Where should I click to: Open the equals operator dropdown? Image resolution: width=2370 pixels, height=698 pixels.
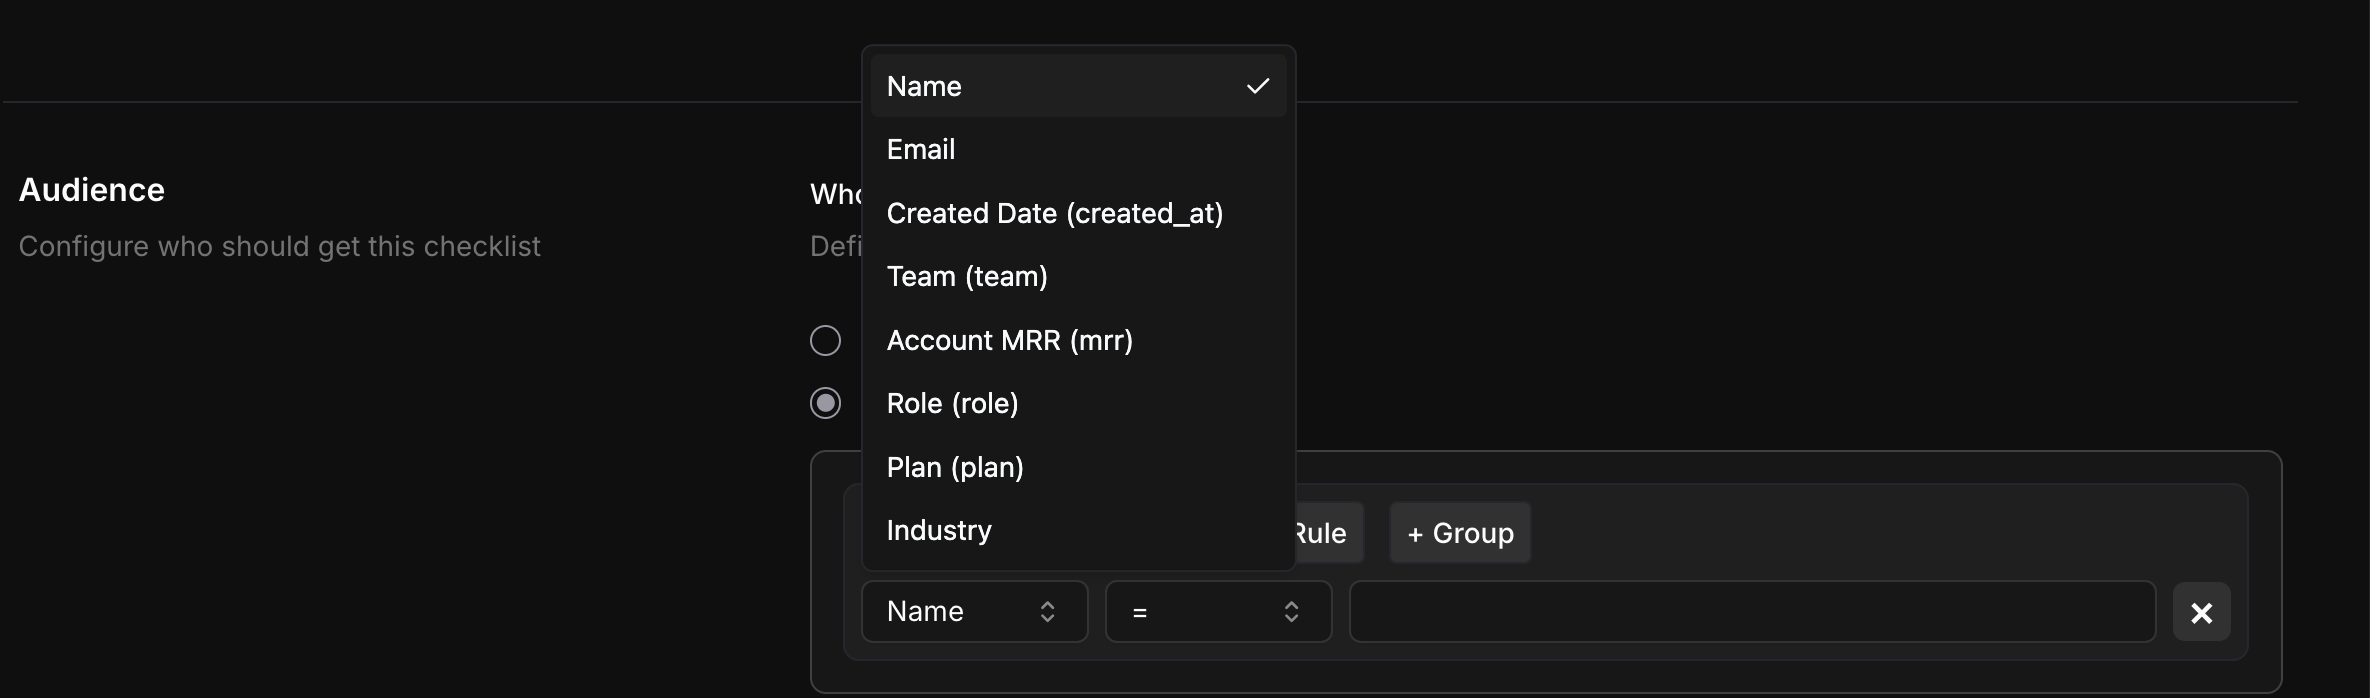coord(1217,612)
